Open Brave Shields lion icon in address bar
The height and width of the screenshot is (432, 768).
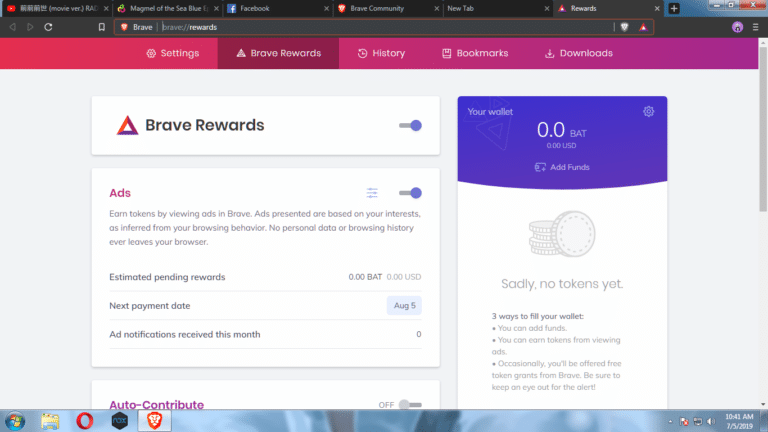pos(624,27)
